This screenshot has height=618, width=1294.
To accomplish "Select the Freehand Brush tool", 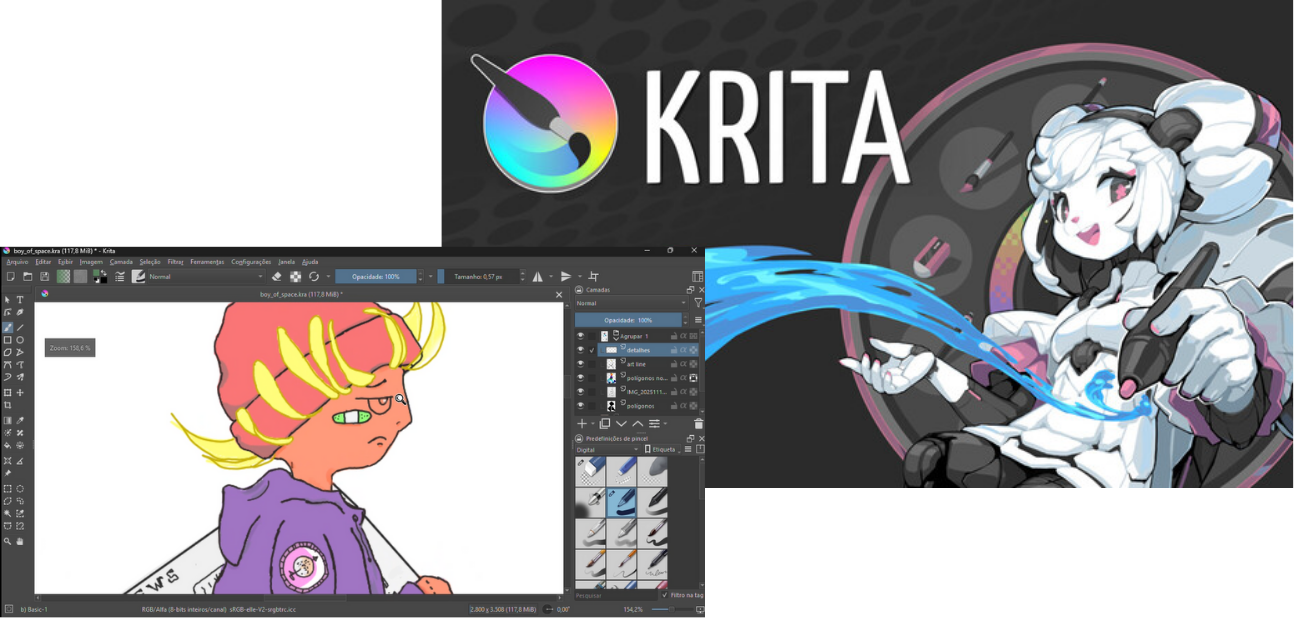I will (8, 327).
